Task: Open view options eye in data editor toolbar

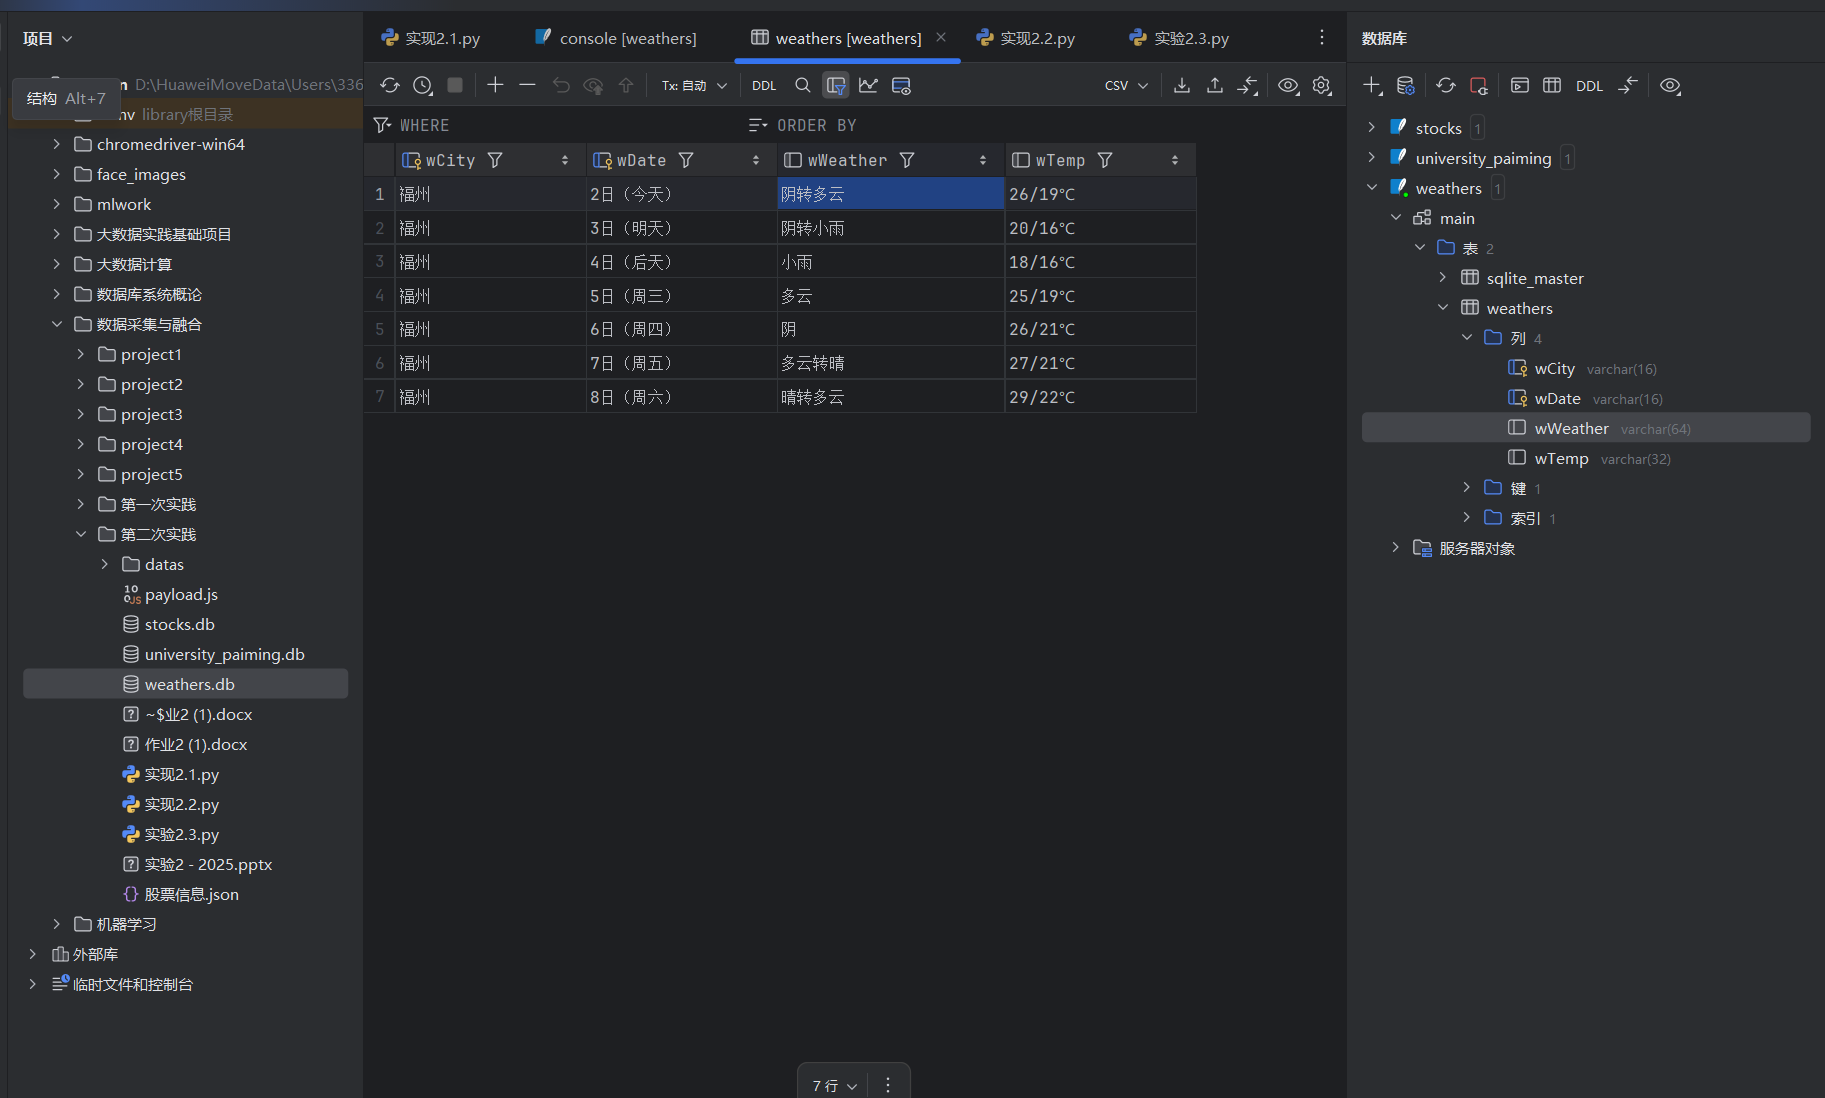Action: pos(1289,86)
